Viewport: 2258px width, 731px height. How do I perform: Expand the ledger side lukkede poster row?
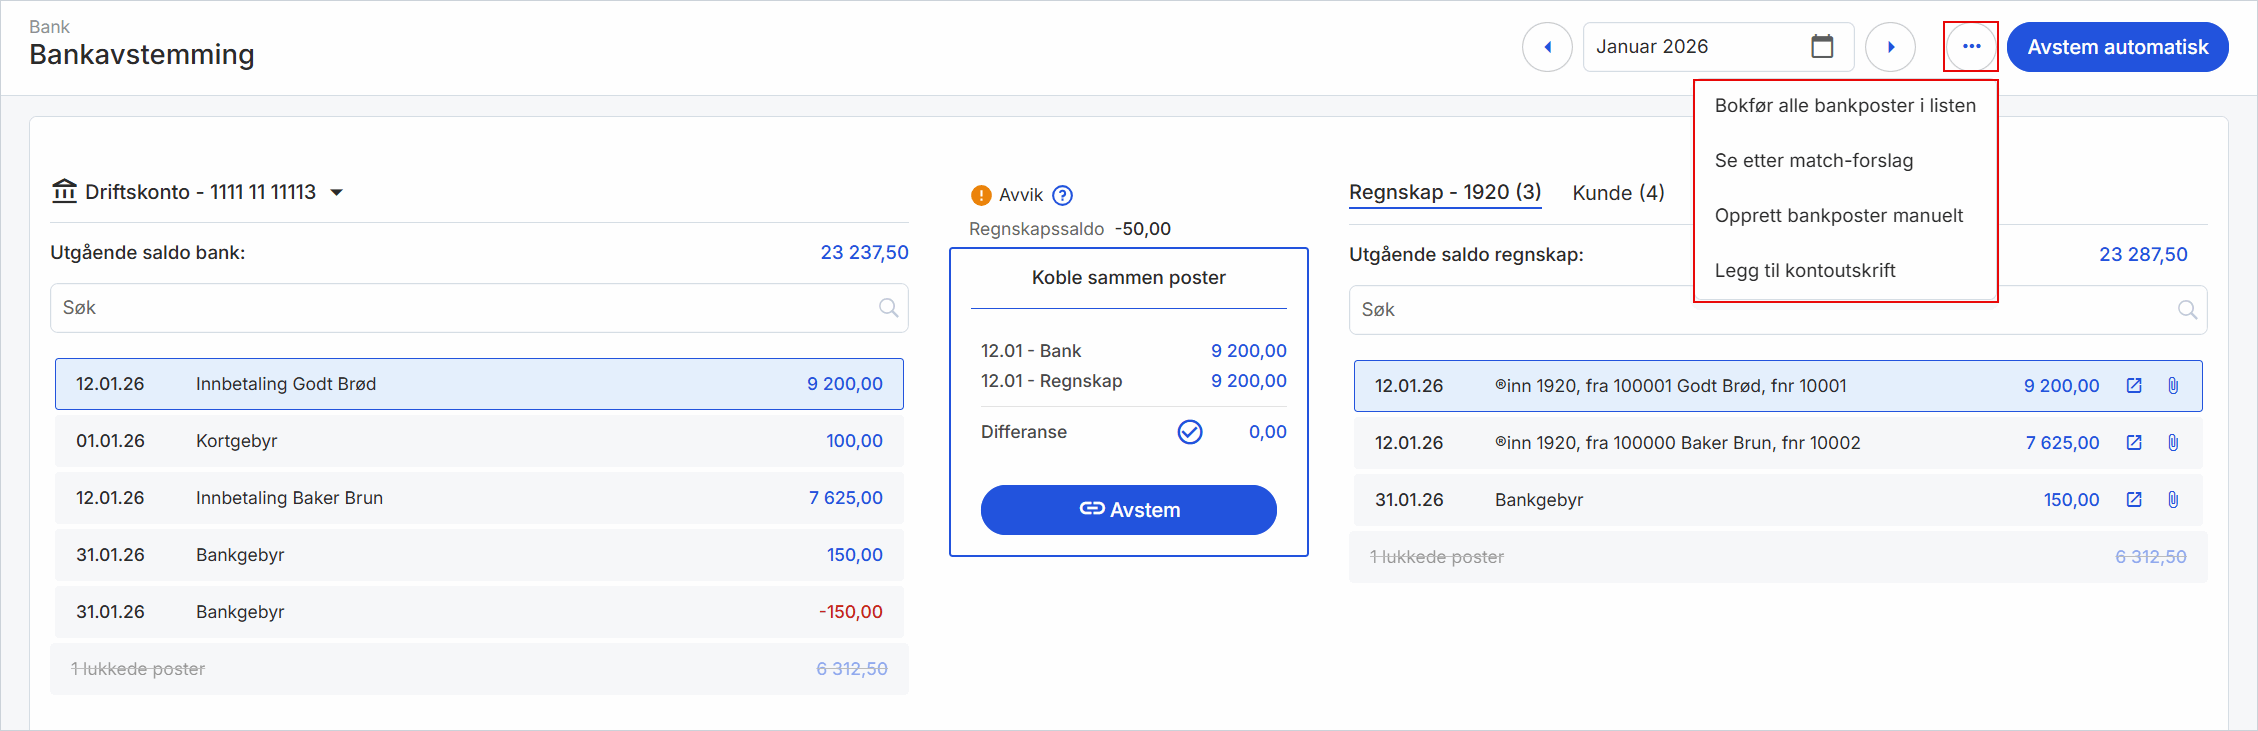coord(1777,557)
